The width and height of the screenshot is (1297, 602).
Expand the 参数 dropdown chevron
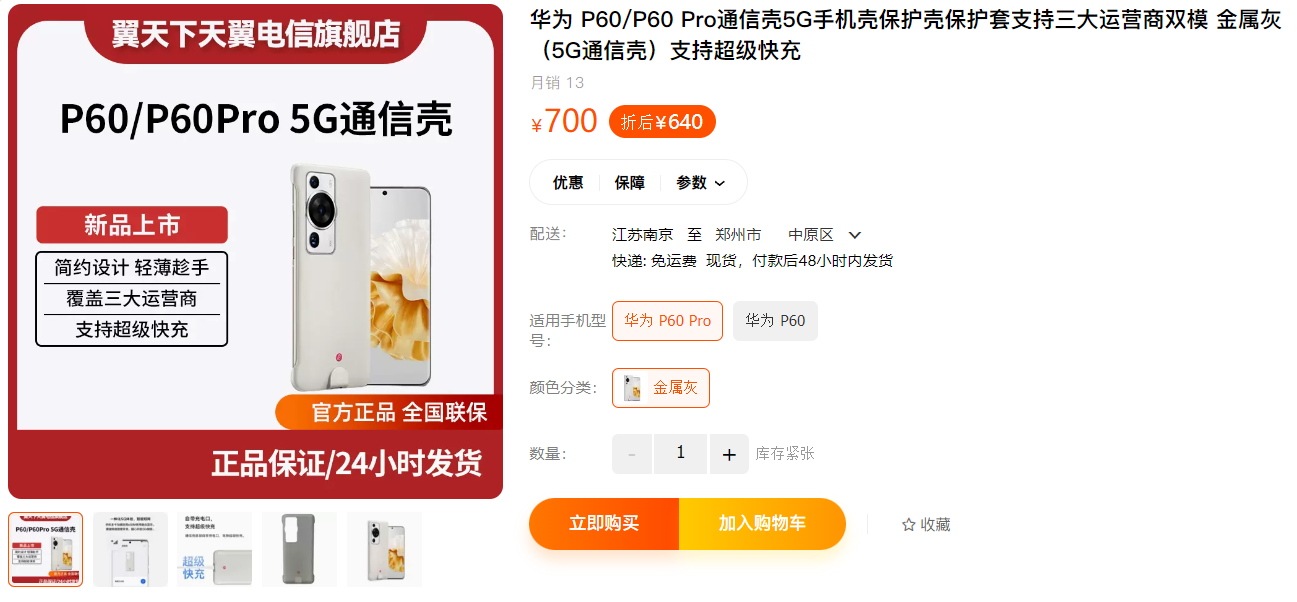click(x=720, y=183)
